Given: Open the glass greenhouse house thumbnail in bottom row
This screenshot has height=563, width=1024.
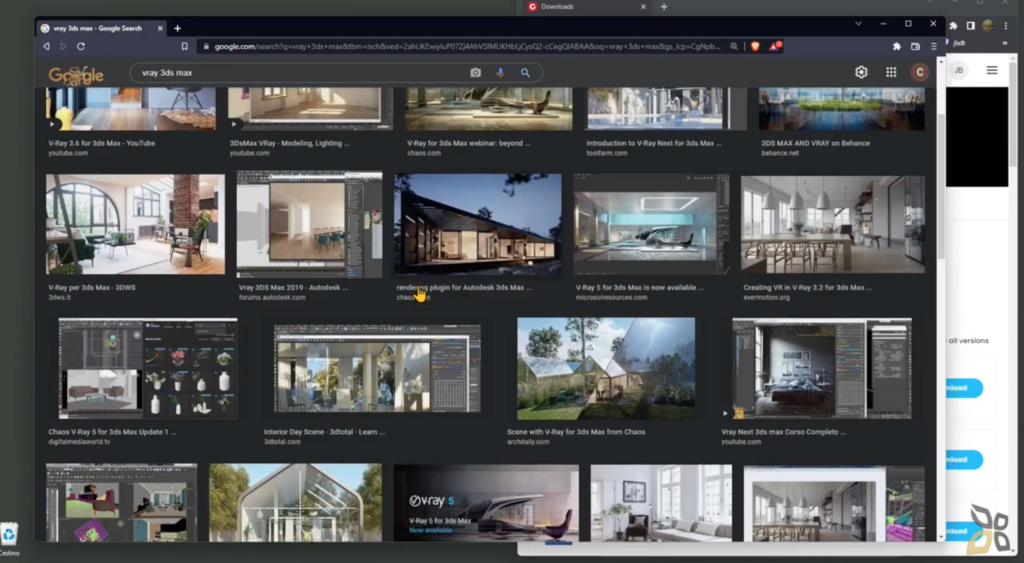Looking at the screenshot, I should pos(296,503).
